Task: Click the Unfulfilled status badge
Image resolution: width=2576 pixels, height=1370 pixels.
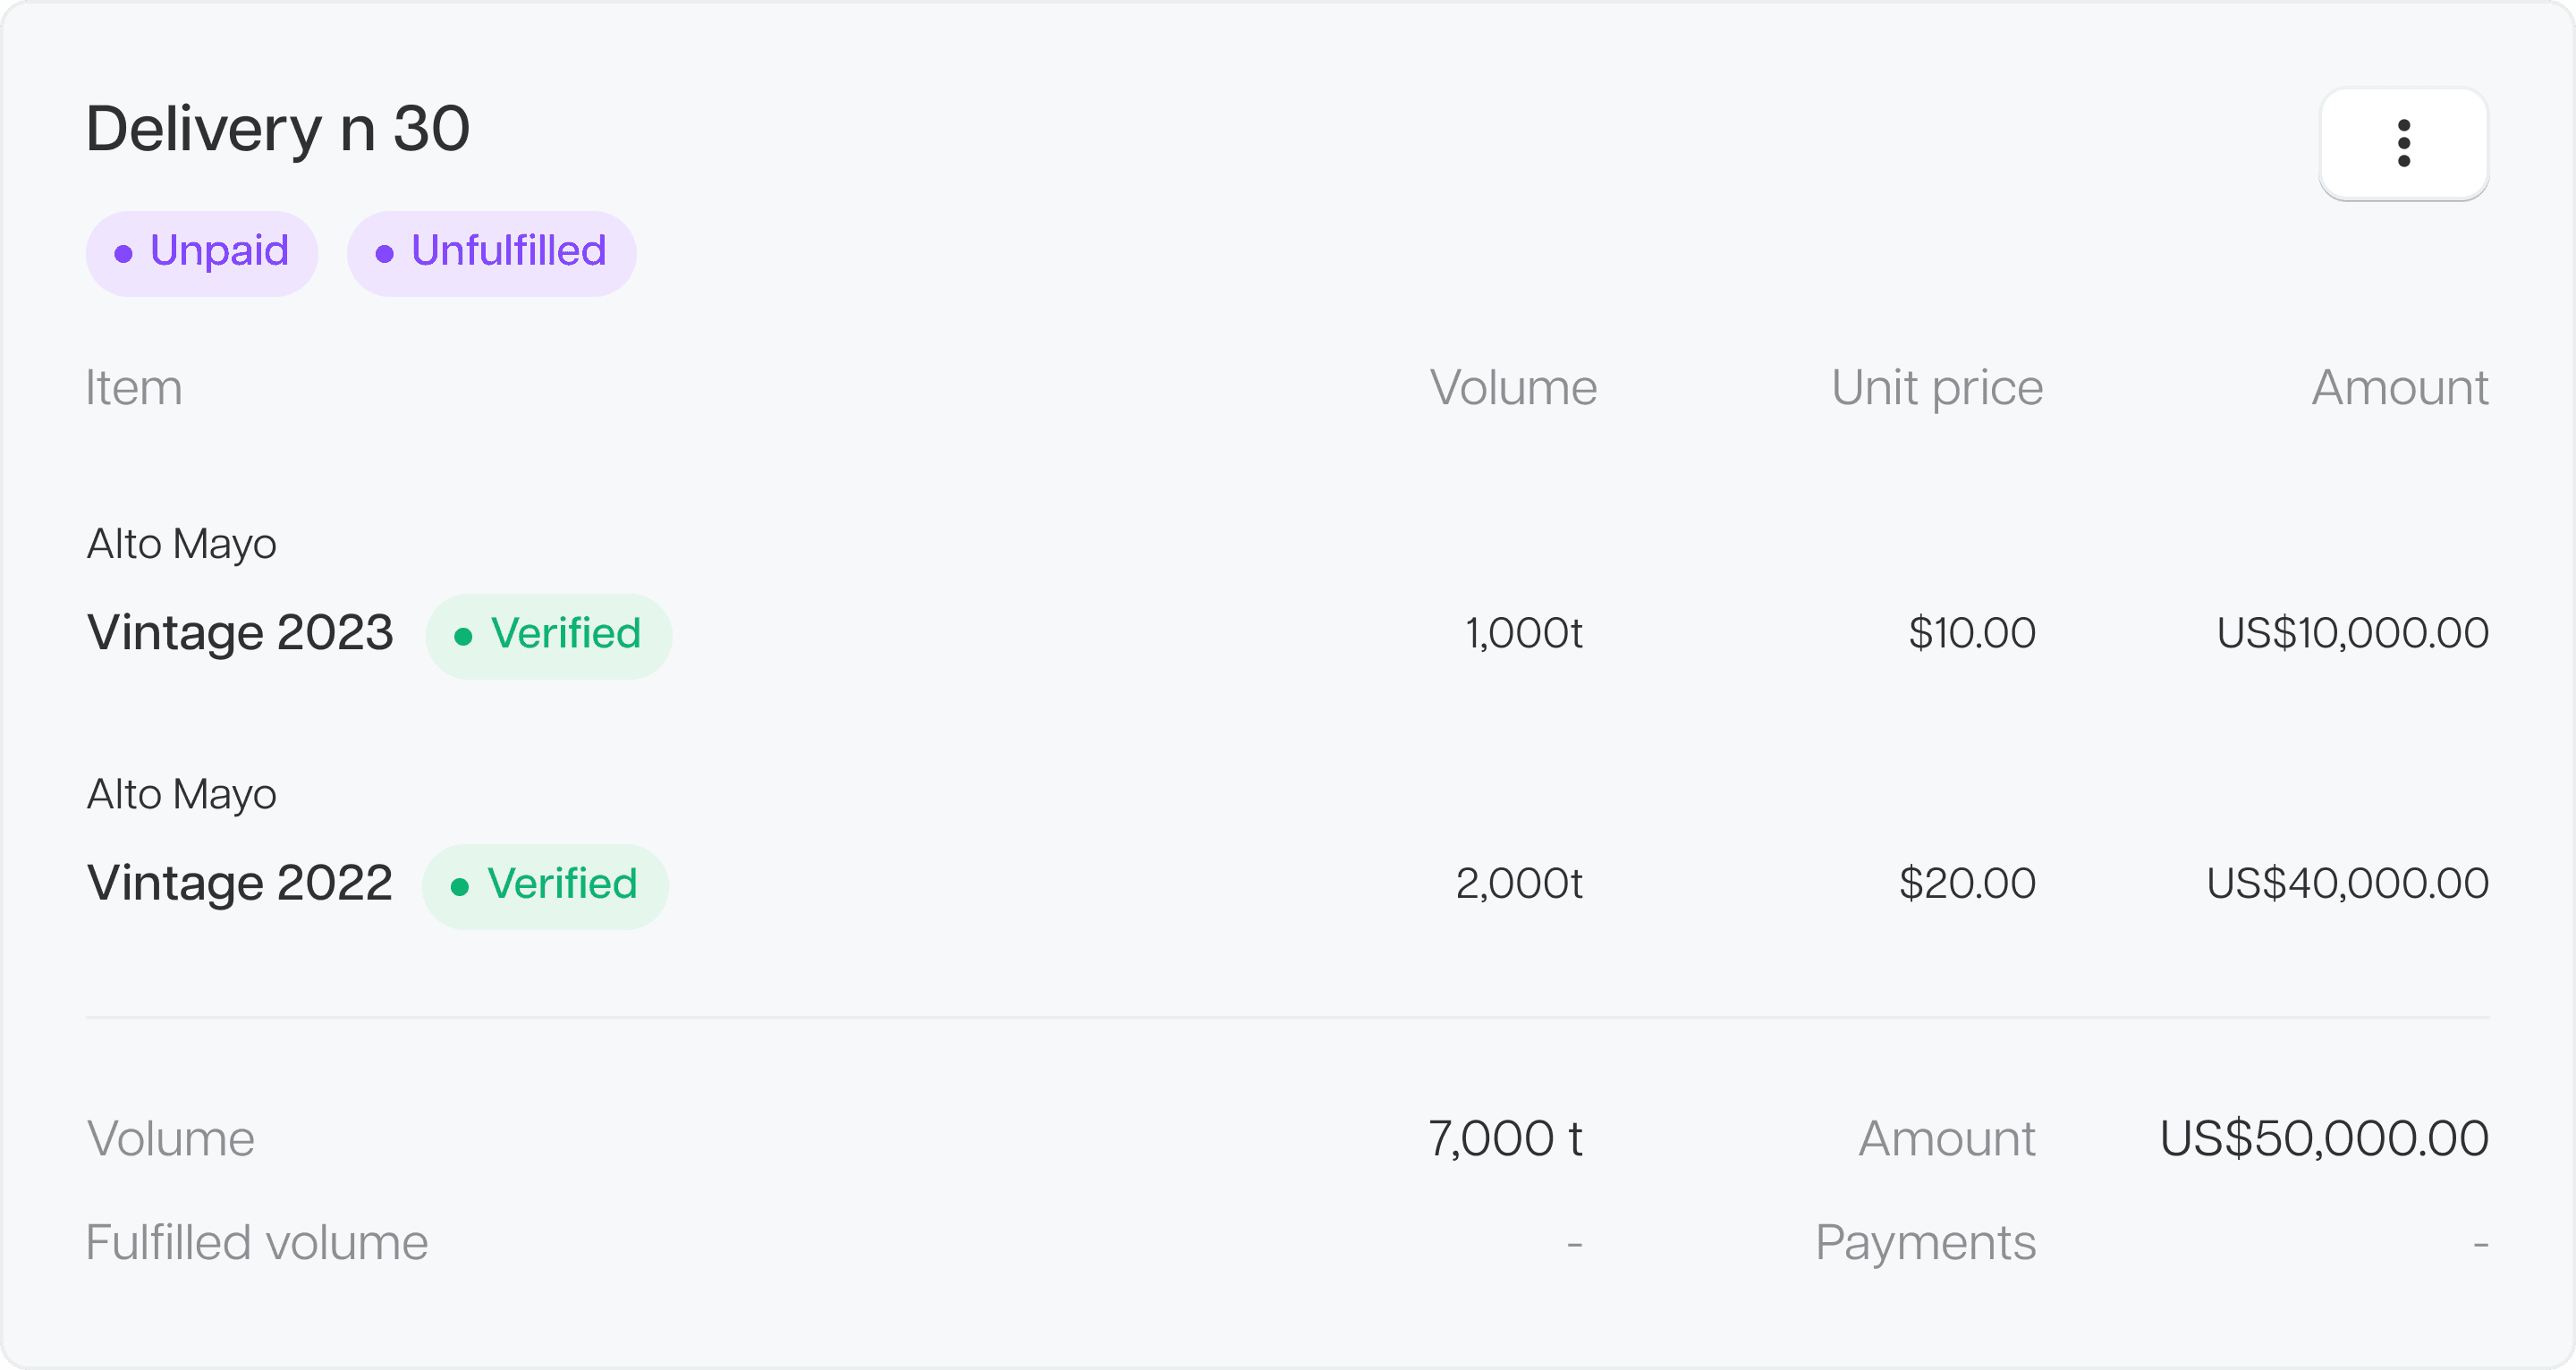Action: tap(491, 253)
